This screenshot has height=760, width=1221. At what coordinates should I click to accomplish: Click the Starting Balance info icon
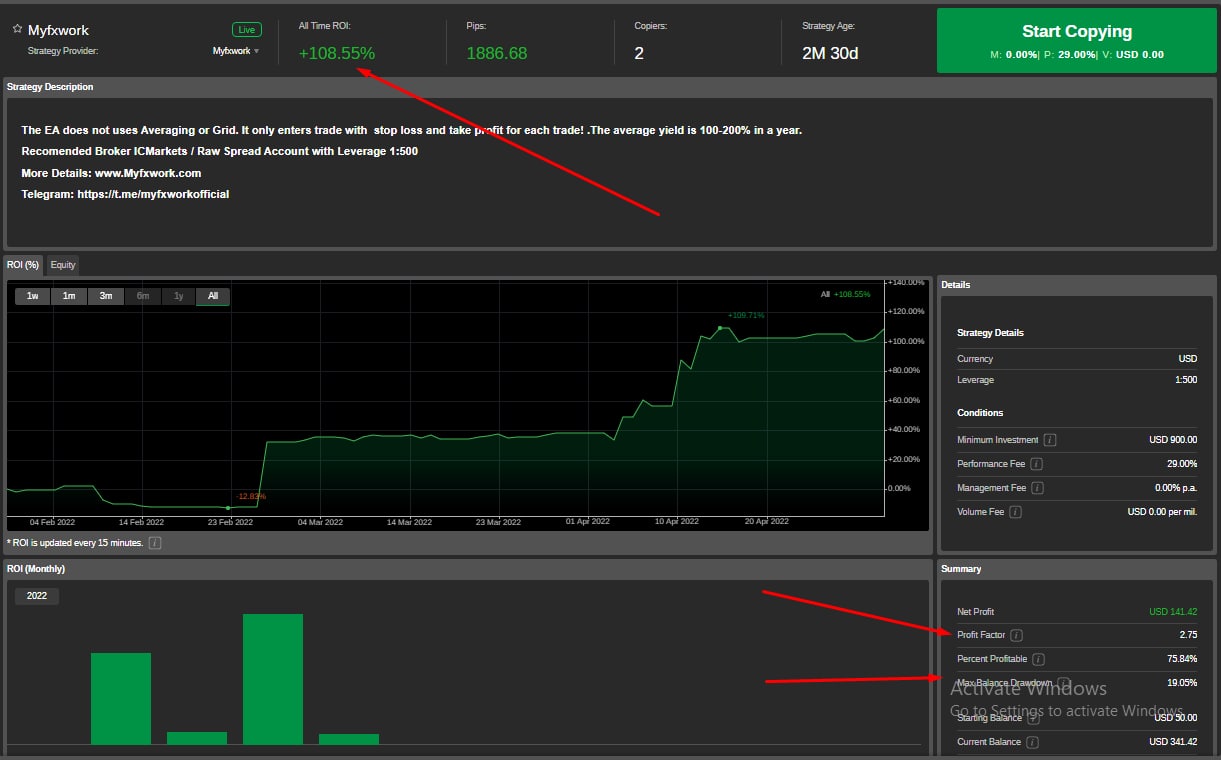coord(1033,718)
